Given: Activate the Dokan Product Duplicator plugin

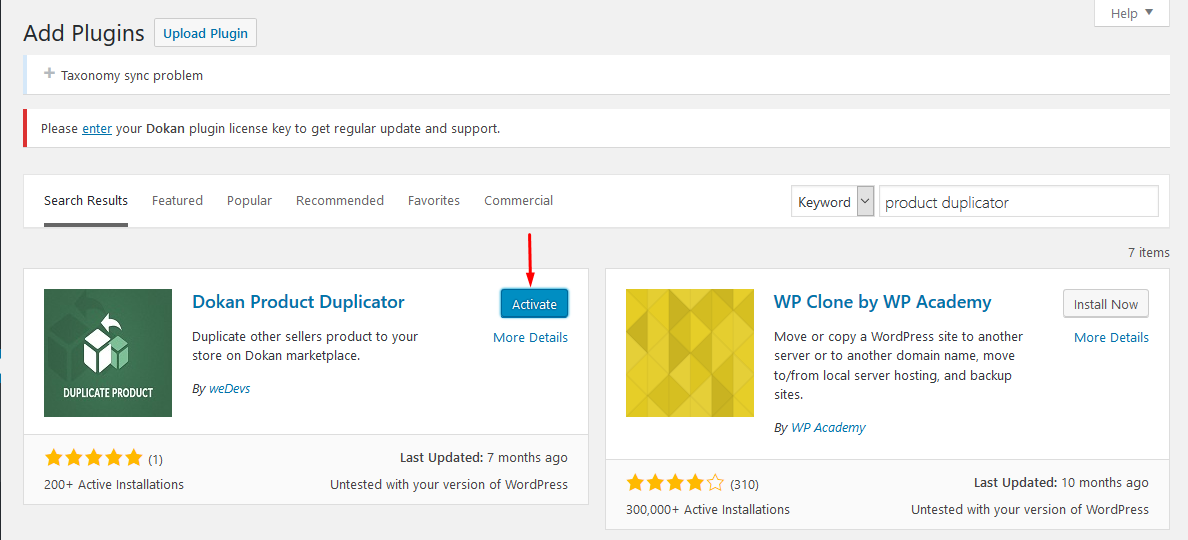Looking at the screenshot, I should (534, 304).
